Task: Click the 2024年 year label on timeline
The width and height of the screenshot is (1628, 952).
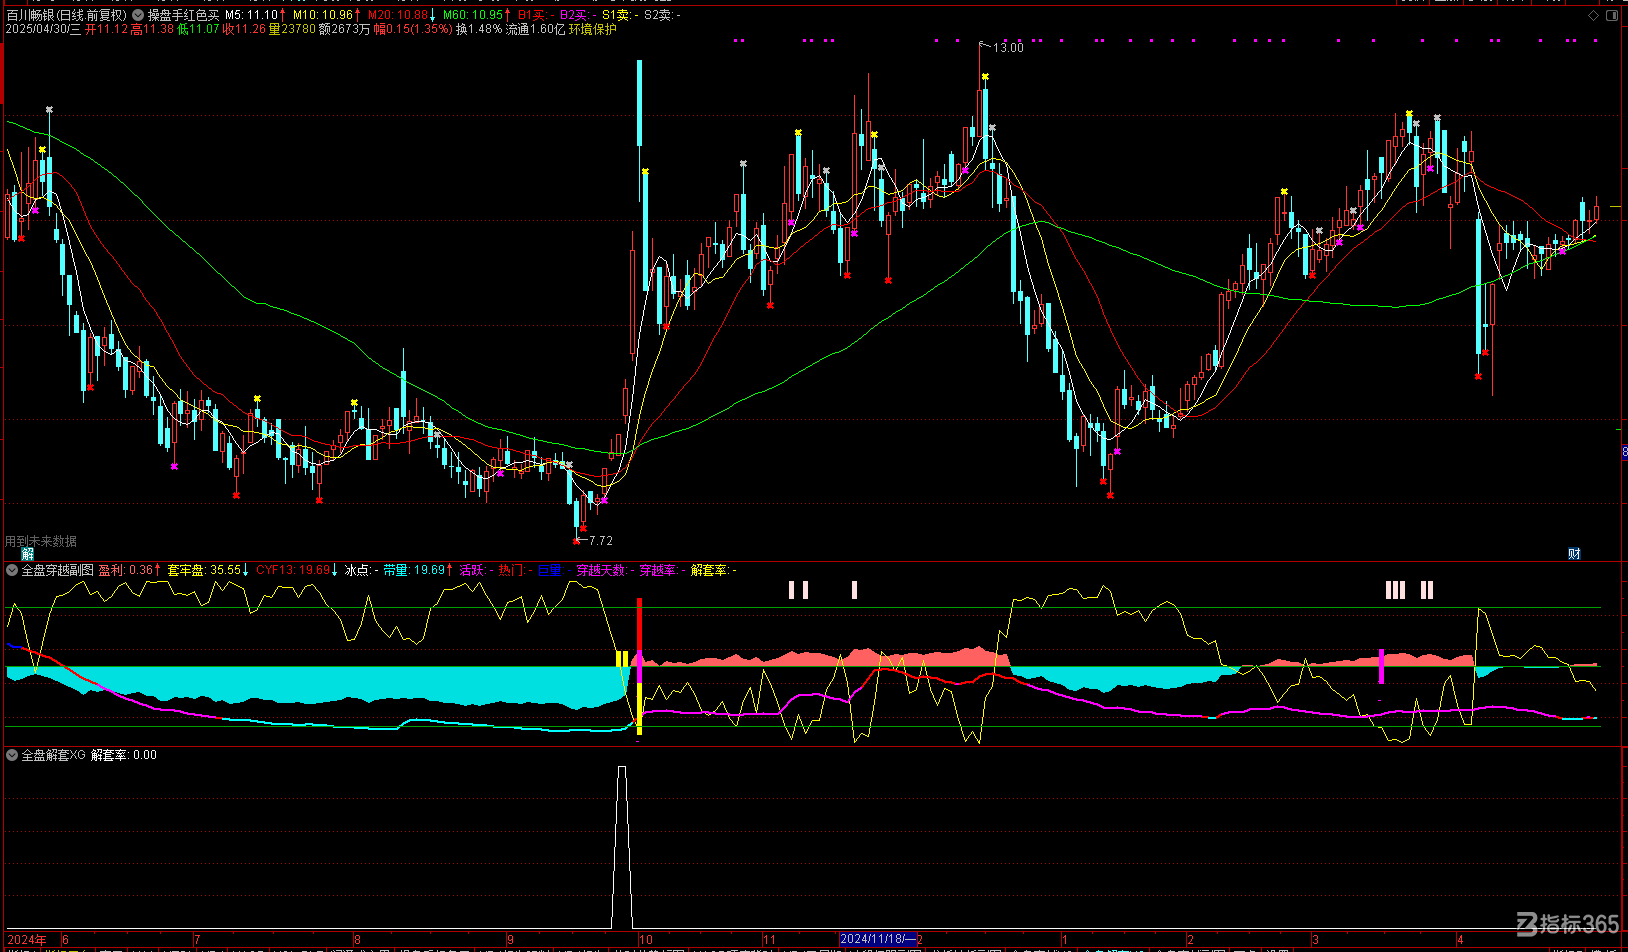Action: [x=27, y=939]
